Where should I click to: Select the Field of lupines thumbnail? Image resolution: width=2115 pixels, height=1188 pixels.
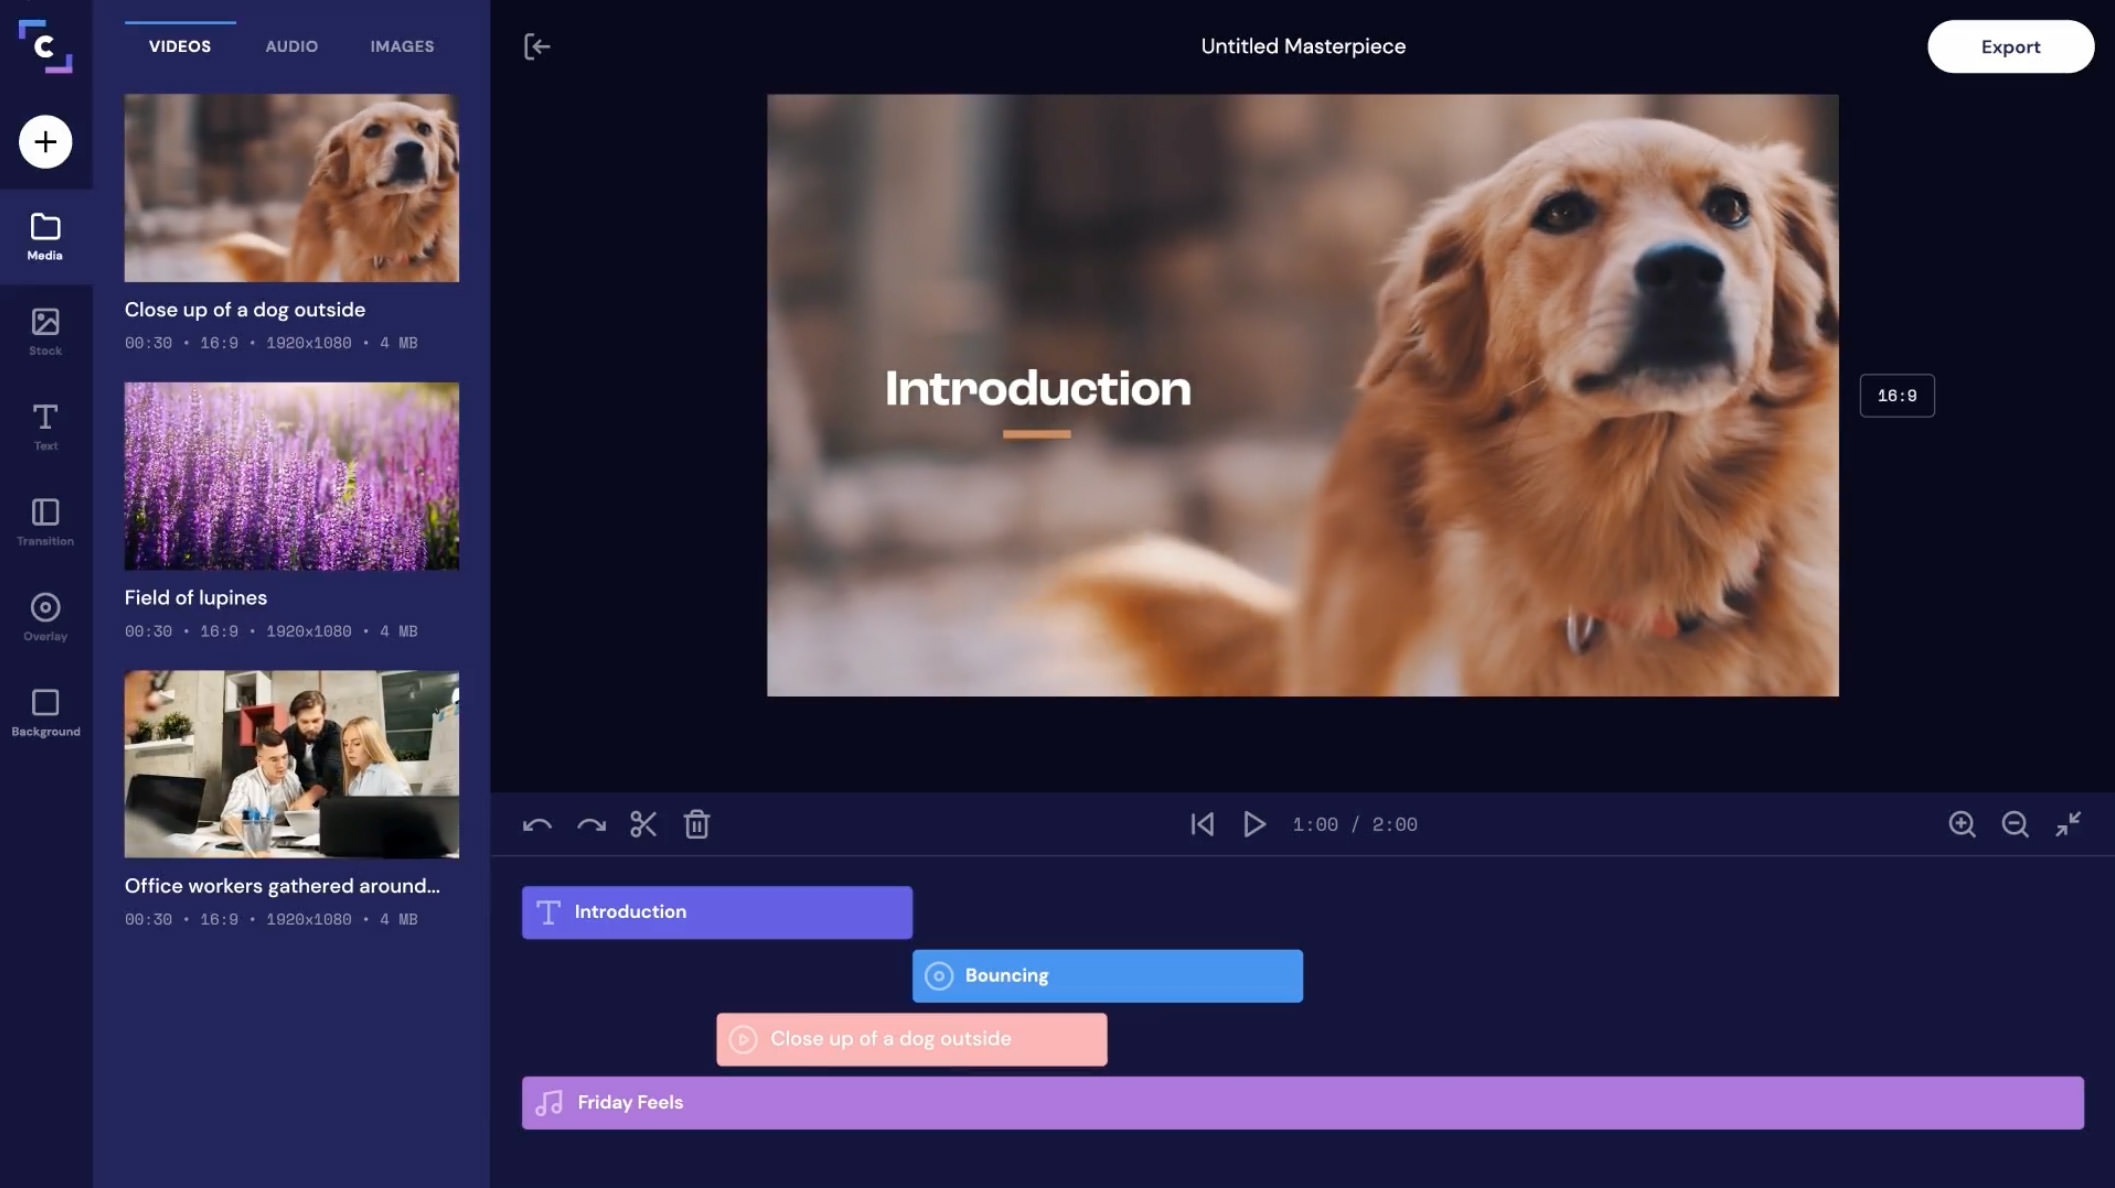click(291, 475)
